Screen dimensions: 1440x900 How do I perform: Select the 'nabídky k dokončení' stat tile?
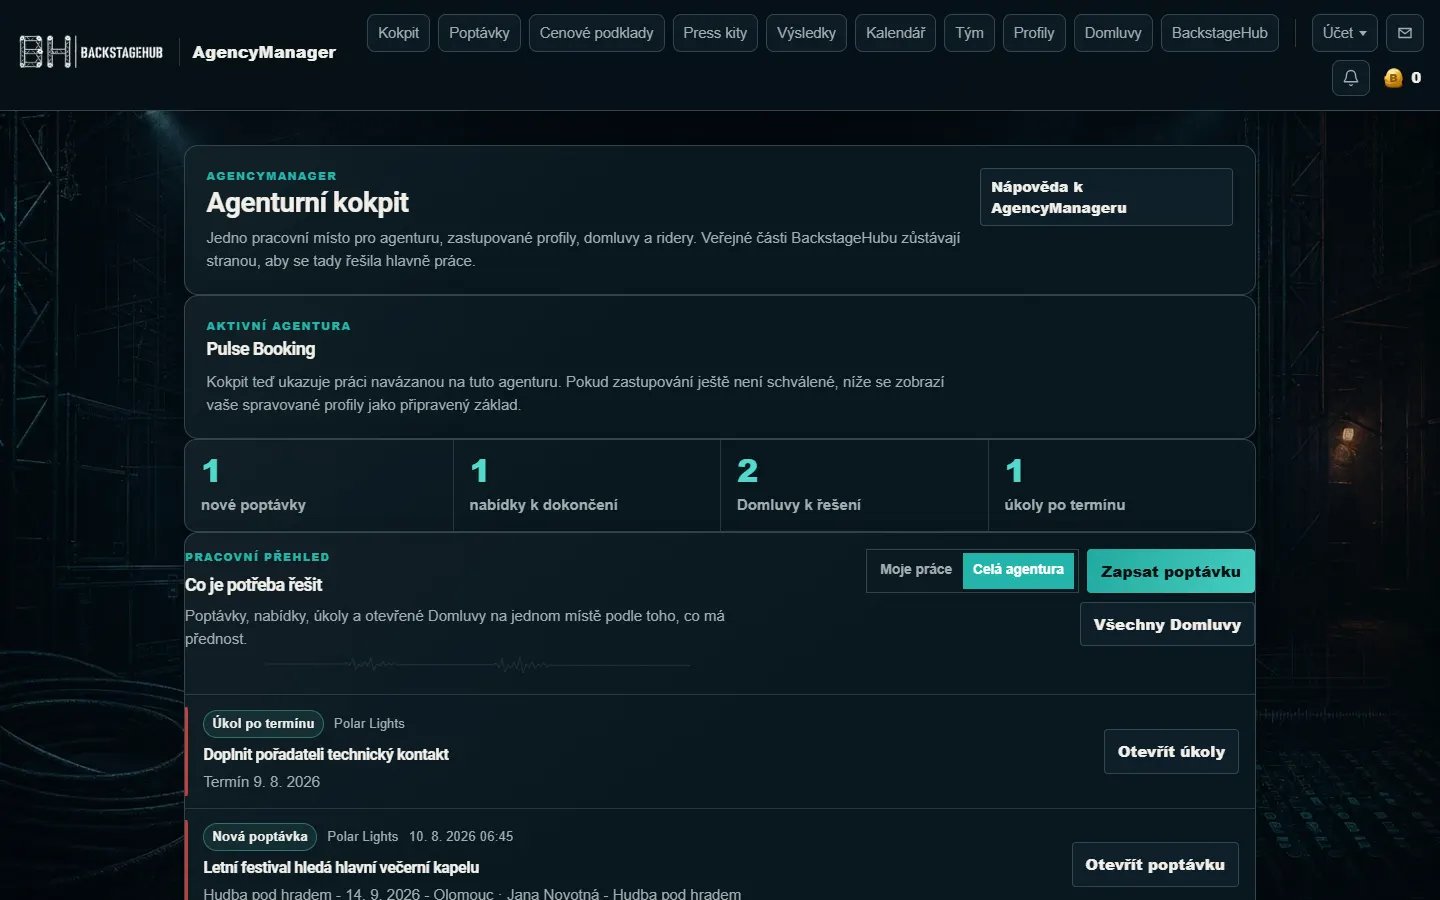coord(587,486)
